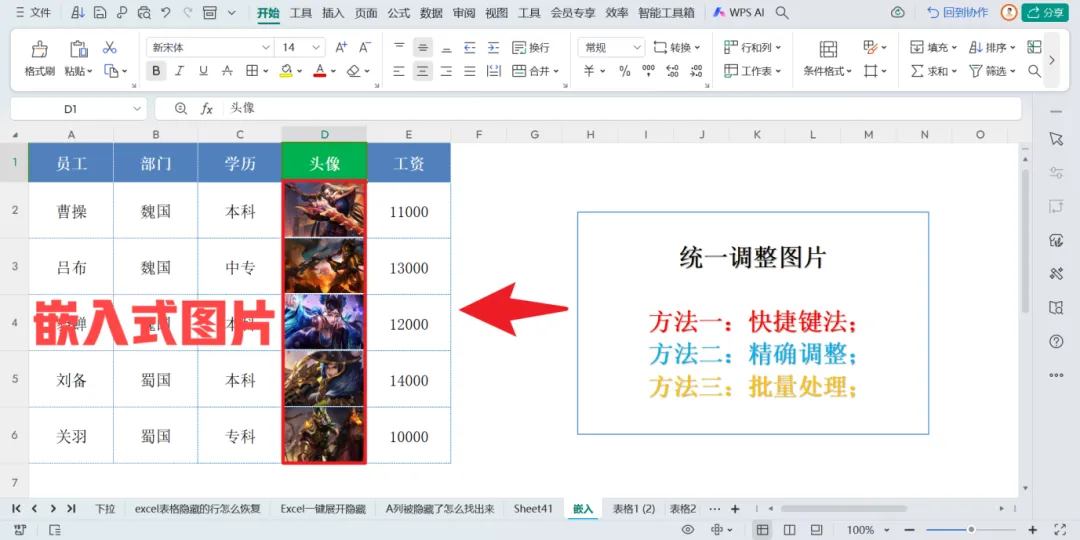
Task: Click the AutoSum (求和) button
Action: coord(934,70)
